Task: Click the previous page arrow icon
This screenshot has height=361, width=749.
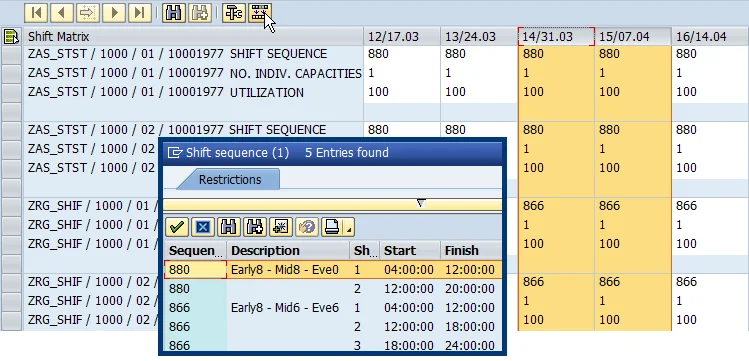Action: coord(62,13)
